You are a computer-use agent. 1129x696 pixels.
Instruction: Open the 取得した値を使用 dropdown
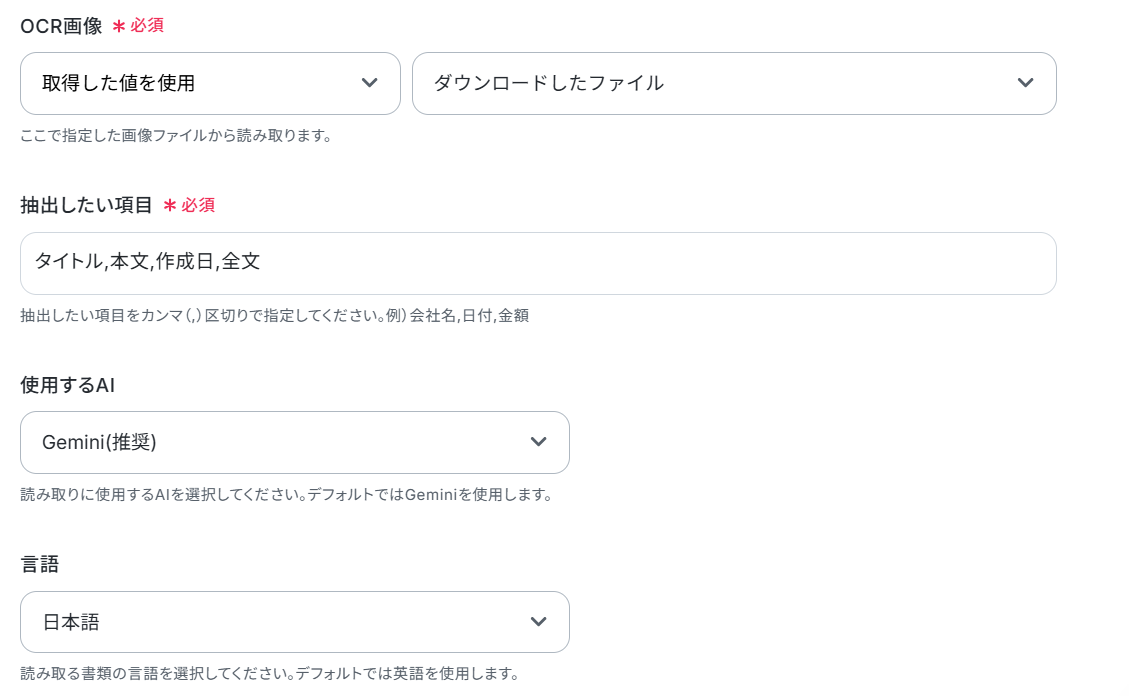coord(210,83)
